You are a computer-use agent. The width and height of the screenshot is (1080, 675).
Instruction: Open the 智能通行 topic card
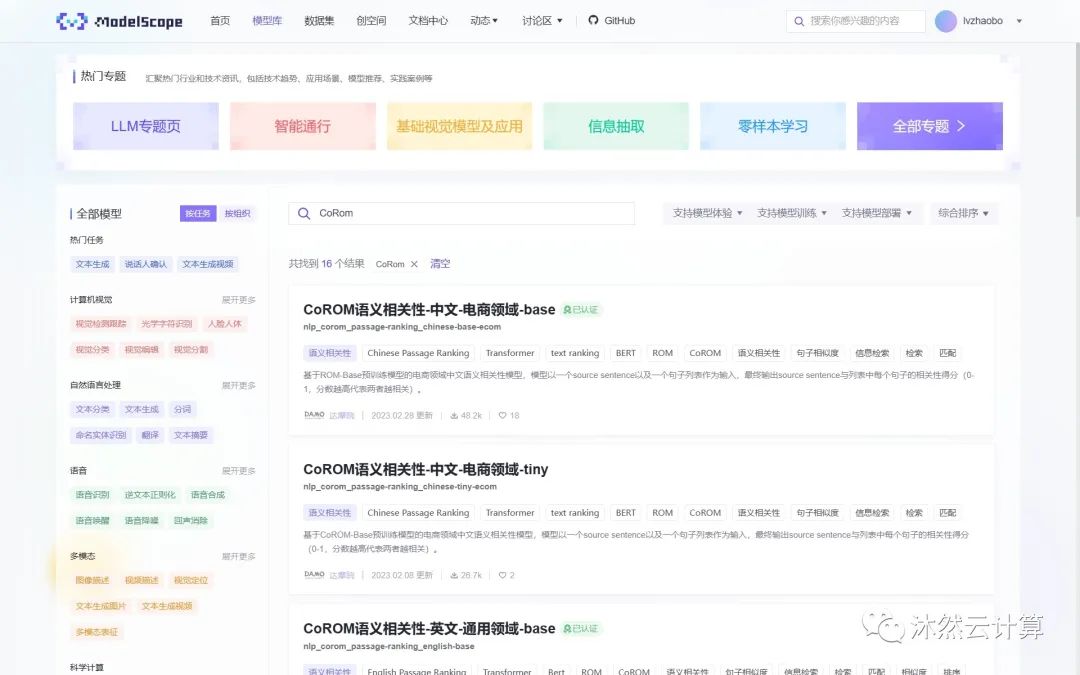point(302,126)
